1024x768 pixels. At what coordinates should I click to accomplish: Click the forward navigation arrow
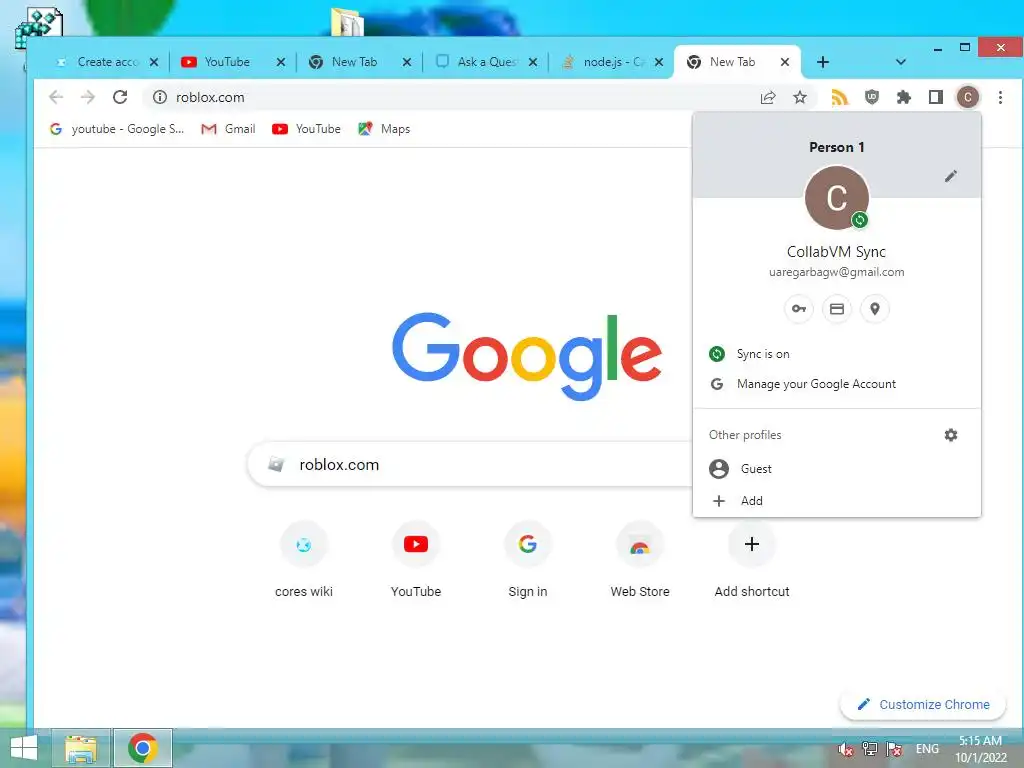[x=88, y=97]
